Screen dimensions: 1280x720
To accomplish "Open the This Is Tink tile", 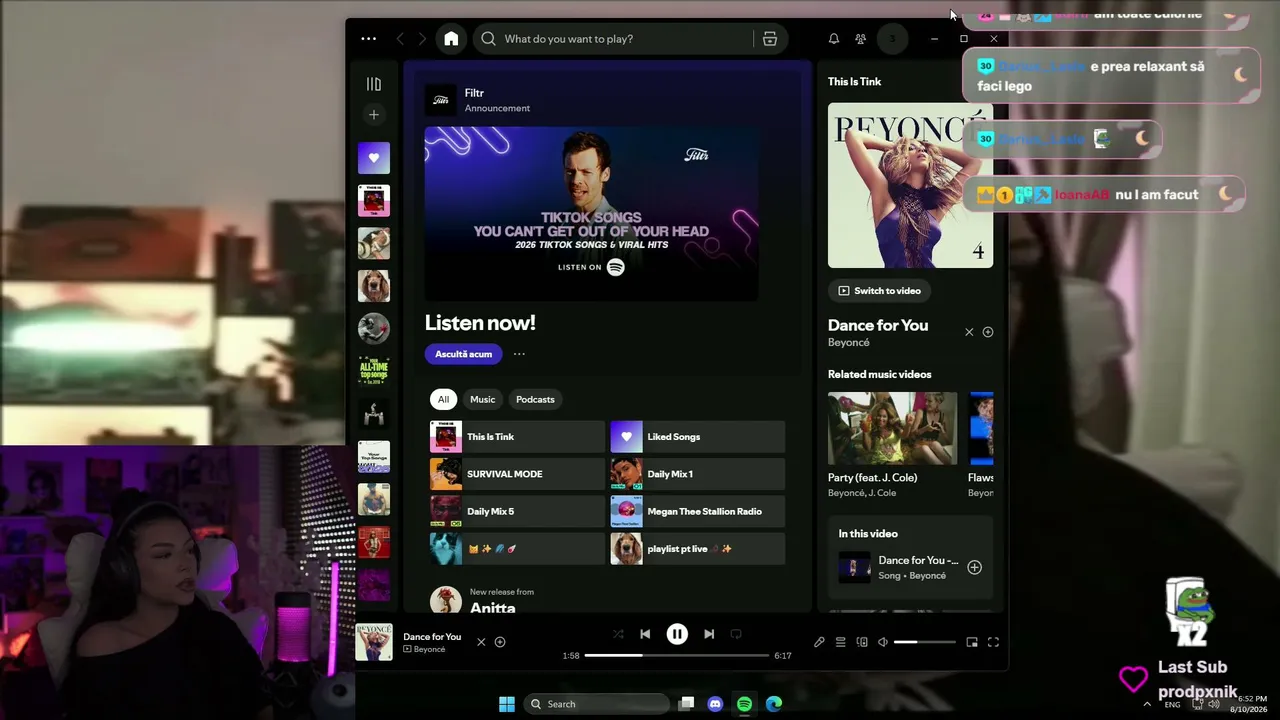I will tap(517, 437).
